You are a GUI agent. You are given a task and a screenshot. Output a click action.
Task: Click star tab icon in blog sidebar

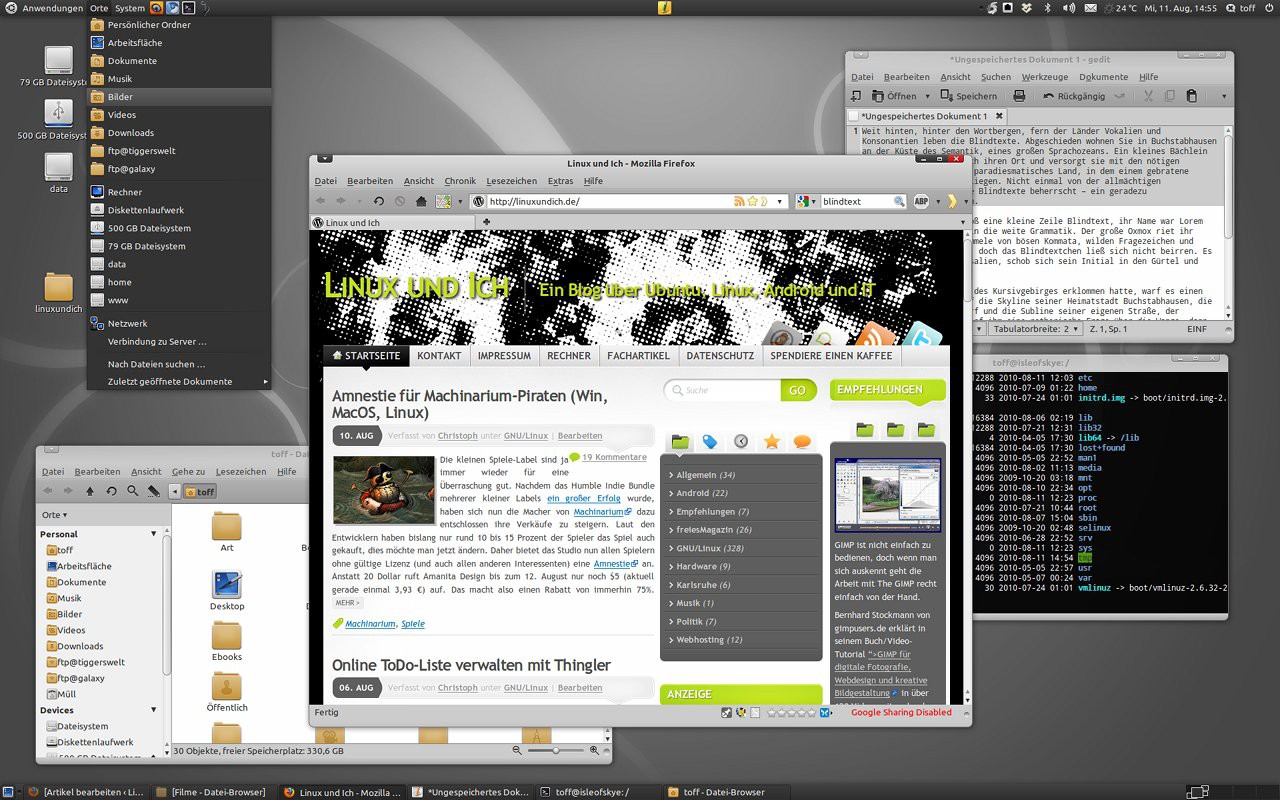[771, 441]
